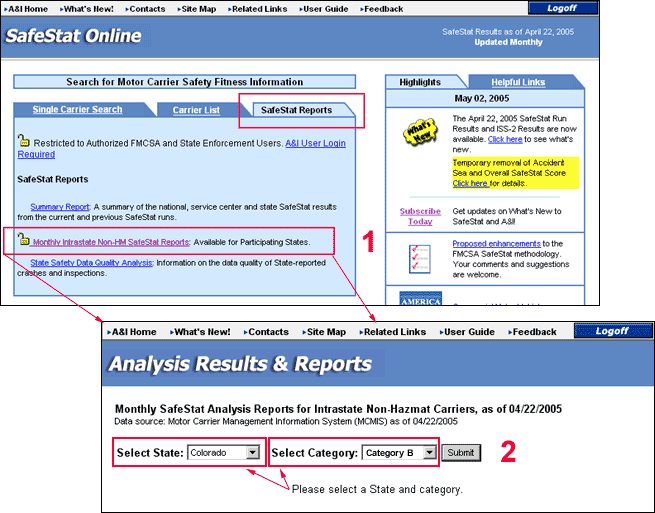This screenshot has width=655, height=513.
Task: Click the 'Updated Monthly' text in header
Action: pyautogui.click(x=508, y=42)
